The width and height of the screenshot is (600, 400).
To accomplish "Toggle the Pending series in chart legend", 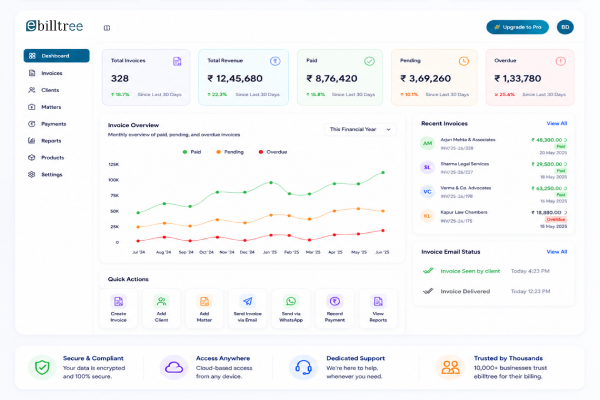I will pyautogui.click(x=230, y=152).
